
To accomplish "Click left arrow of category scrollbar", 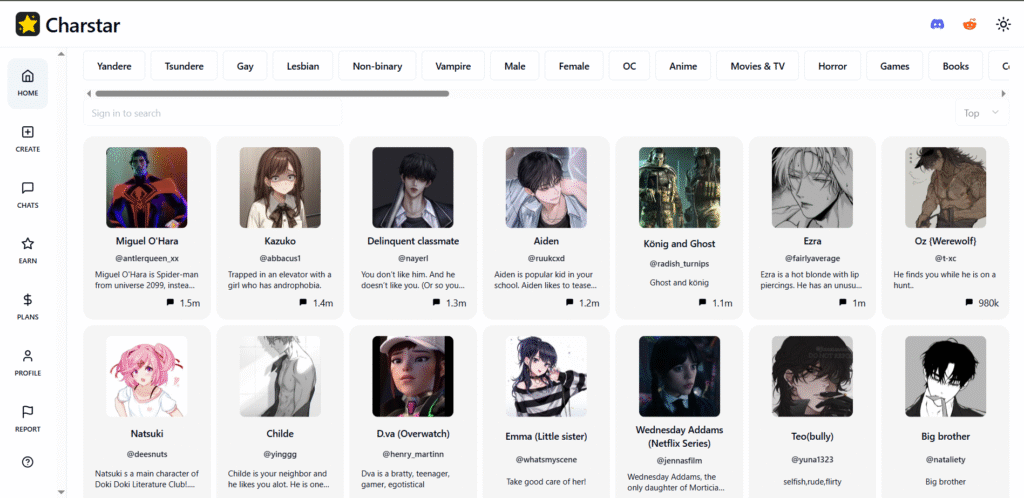I will 89,93.
